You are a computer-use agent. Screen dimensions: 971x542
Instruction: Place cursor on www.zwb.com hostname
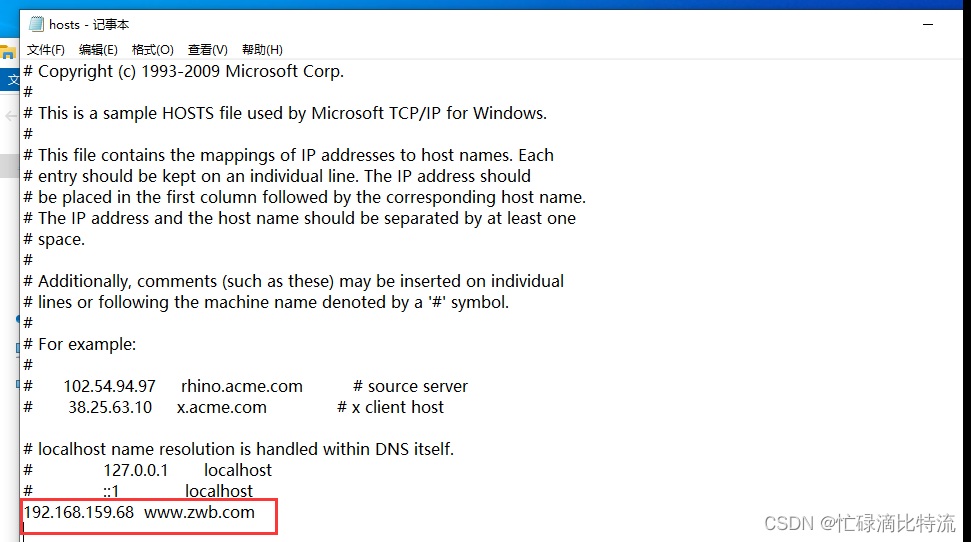[x=199, y=512]
